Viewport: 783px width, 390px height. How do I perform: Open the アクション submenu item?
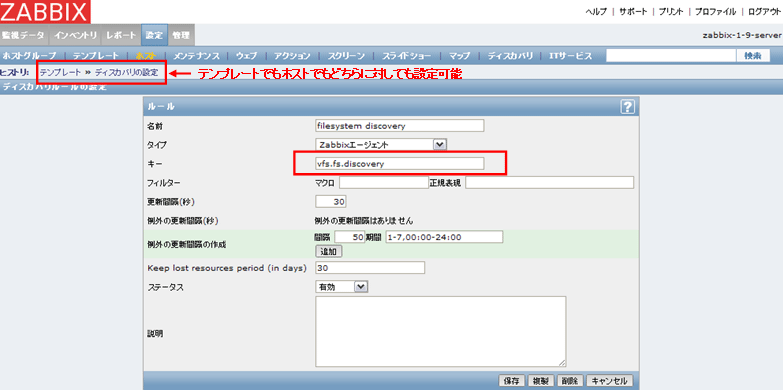click(x=292, y=56)
